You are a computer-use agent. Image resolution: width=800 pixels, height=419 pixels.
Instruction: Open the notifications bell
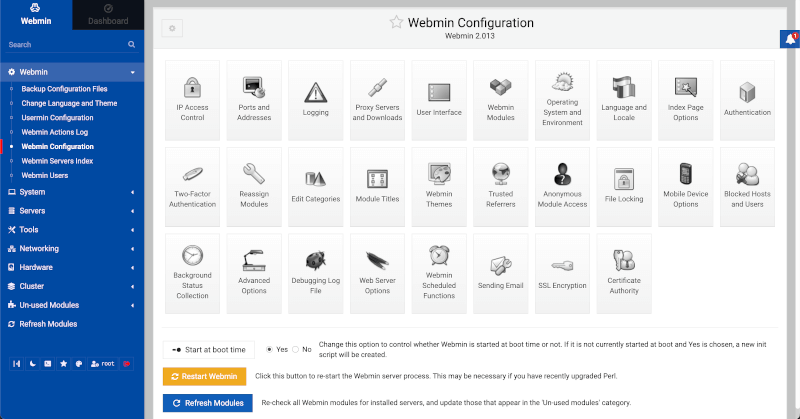point(790,39)
